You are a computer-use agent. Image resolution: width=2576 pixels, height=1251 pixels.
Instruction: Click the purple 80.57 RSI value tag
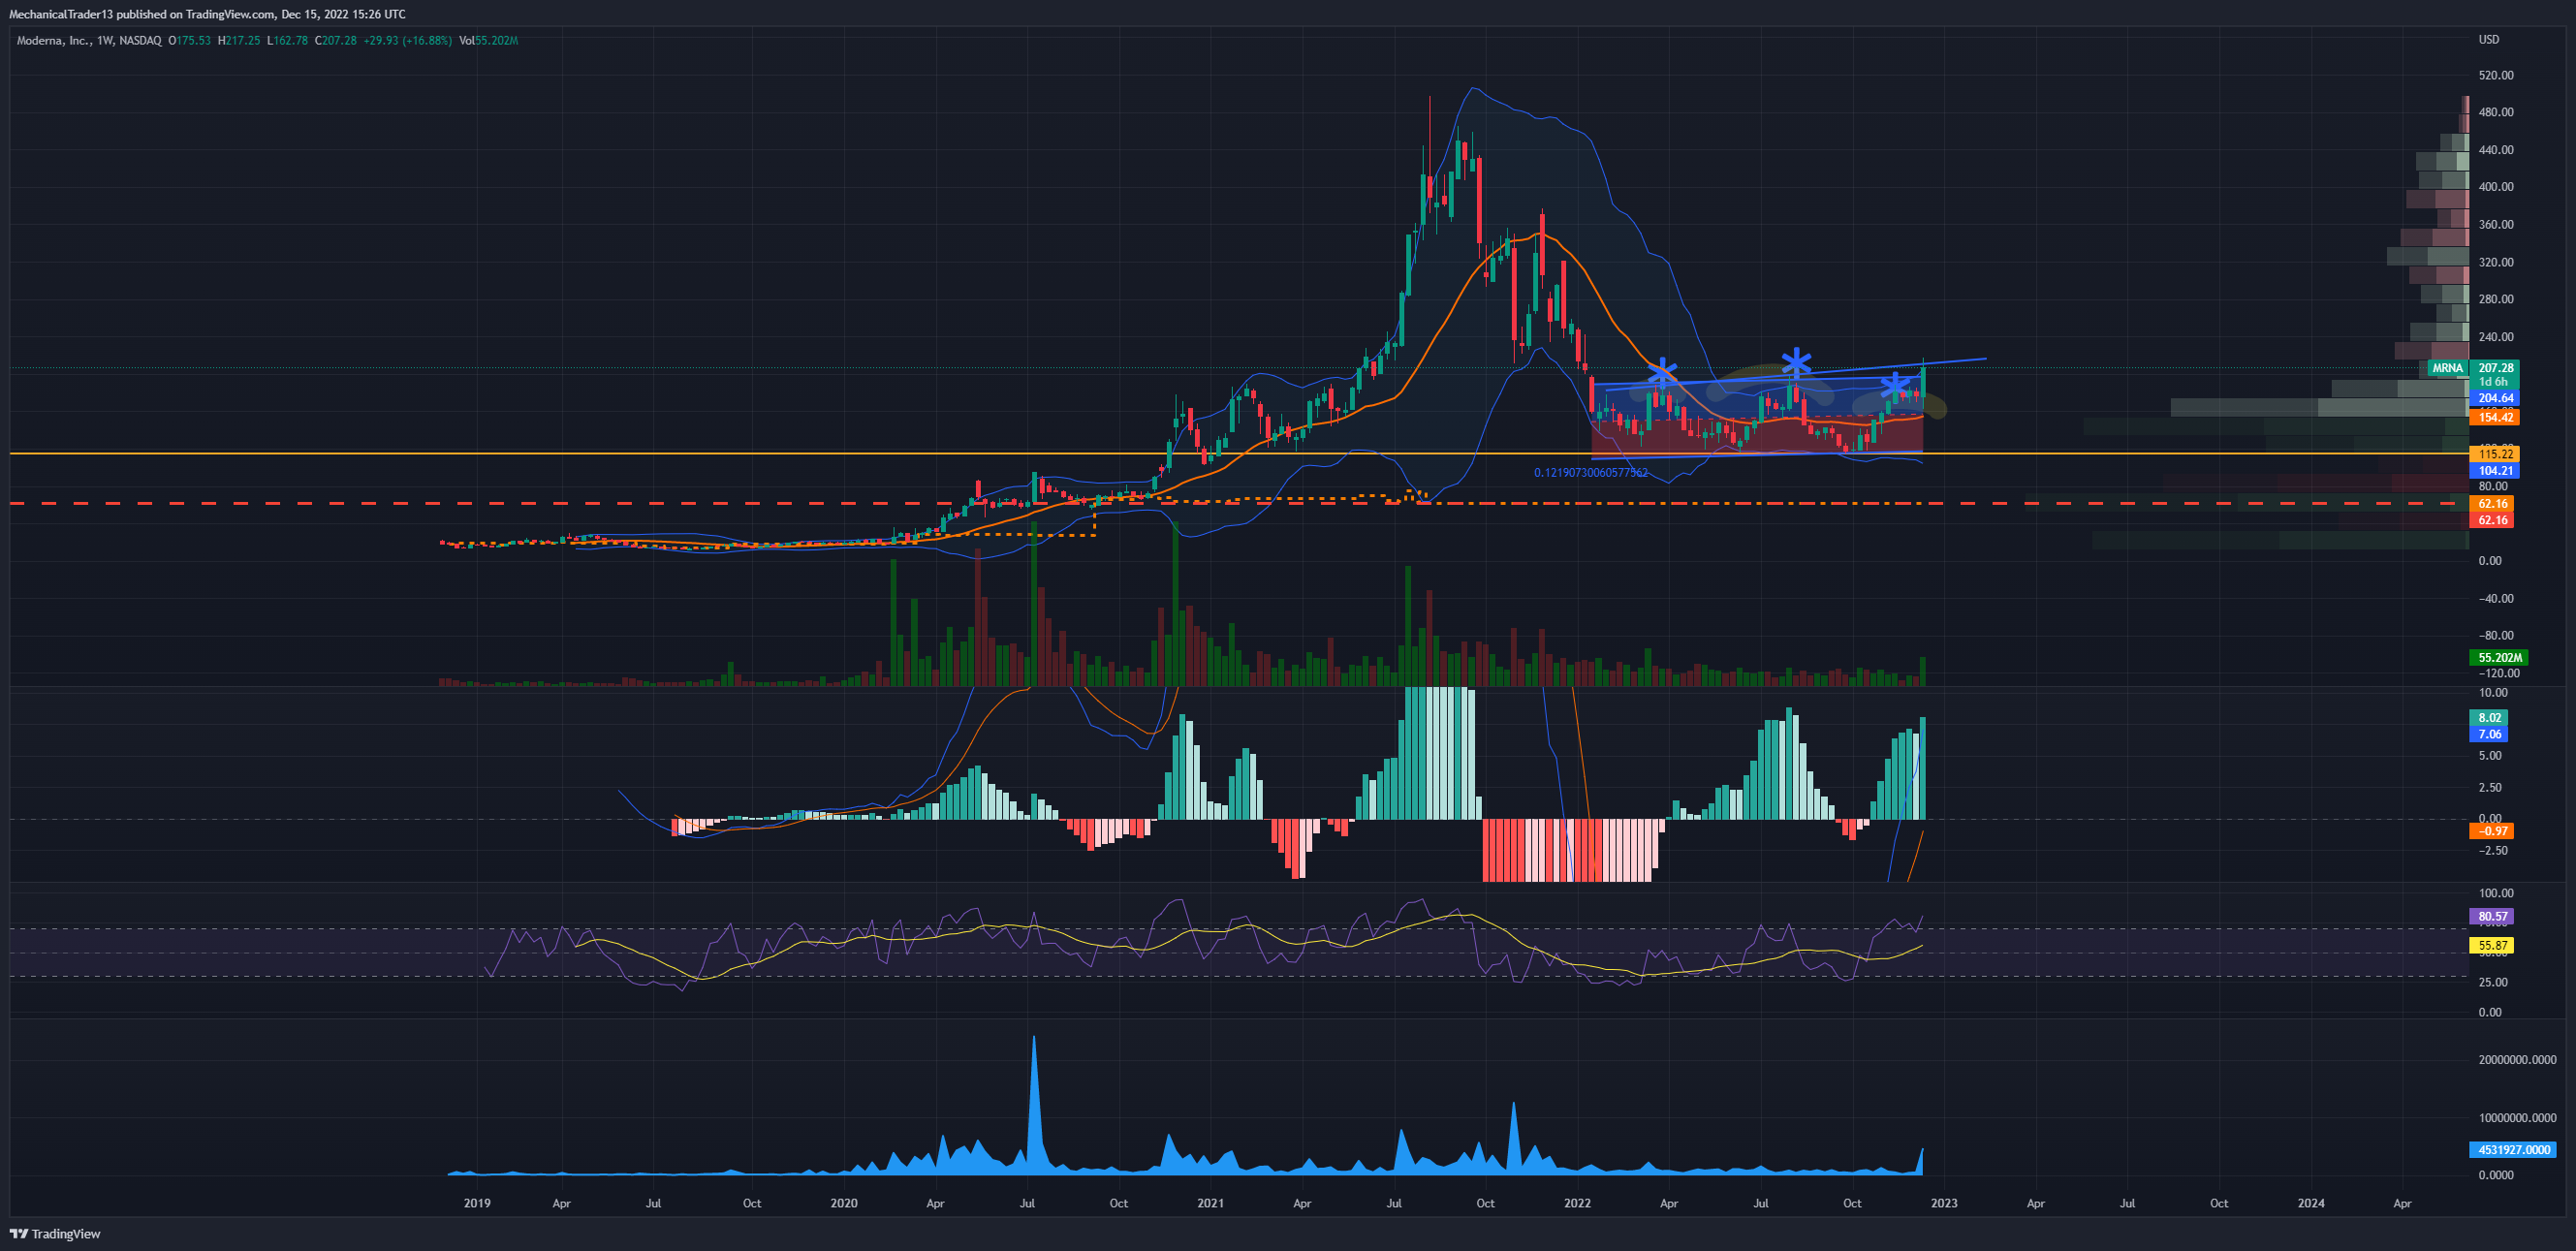coord(2492,916)
